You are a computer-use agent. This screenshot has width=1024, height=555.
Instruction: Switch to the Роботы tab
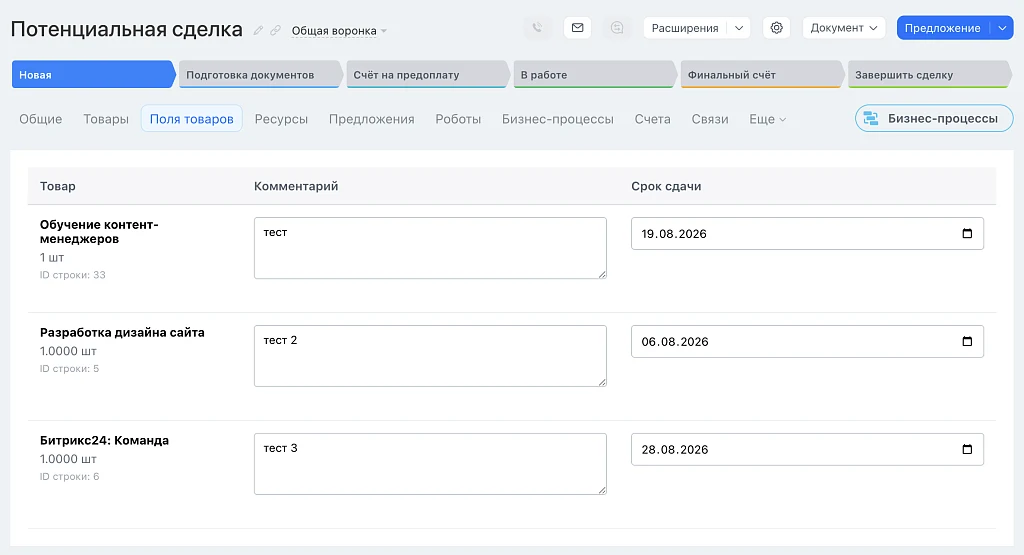(458, 119)
